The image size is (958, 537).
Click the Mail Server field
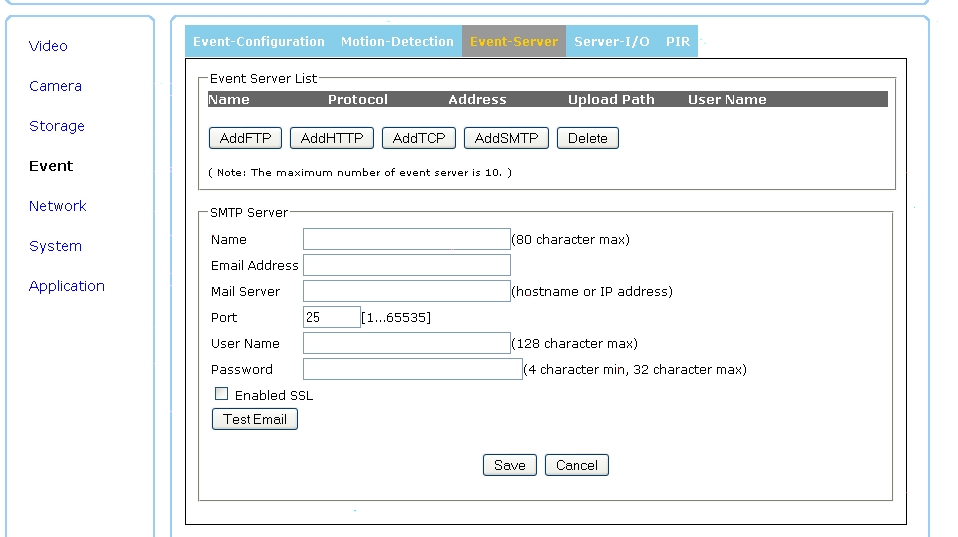407,291
